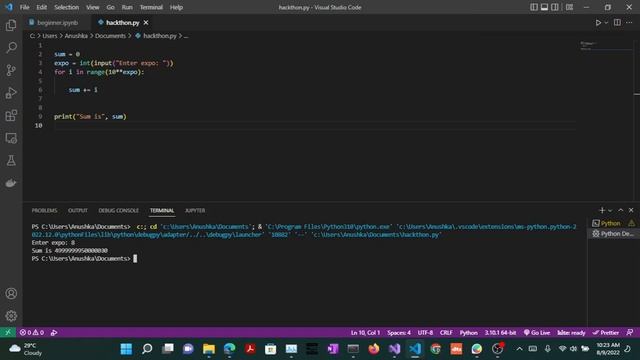Open the Run and Debug view
Screen dimensions: 640x360
click(11, 93)
